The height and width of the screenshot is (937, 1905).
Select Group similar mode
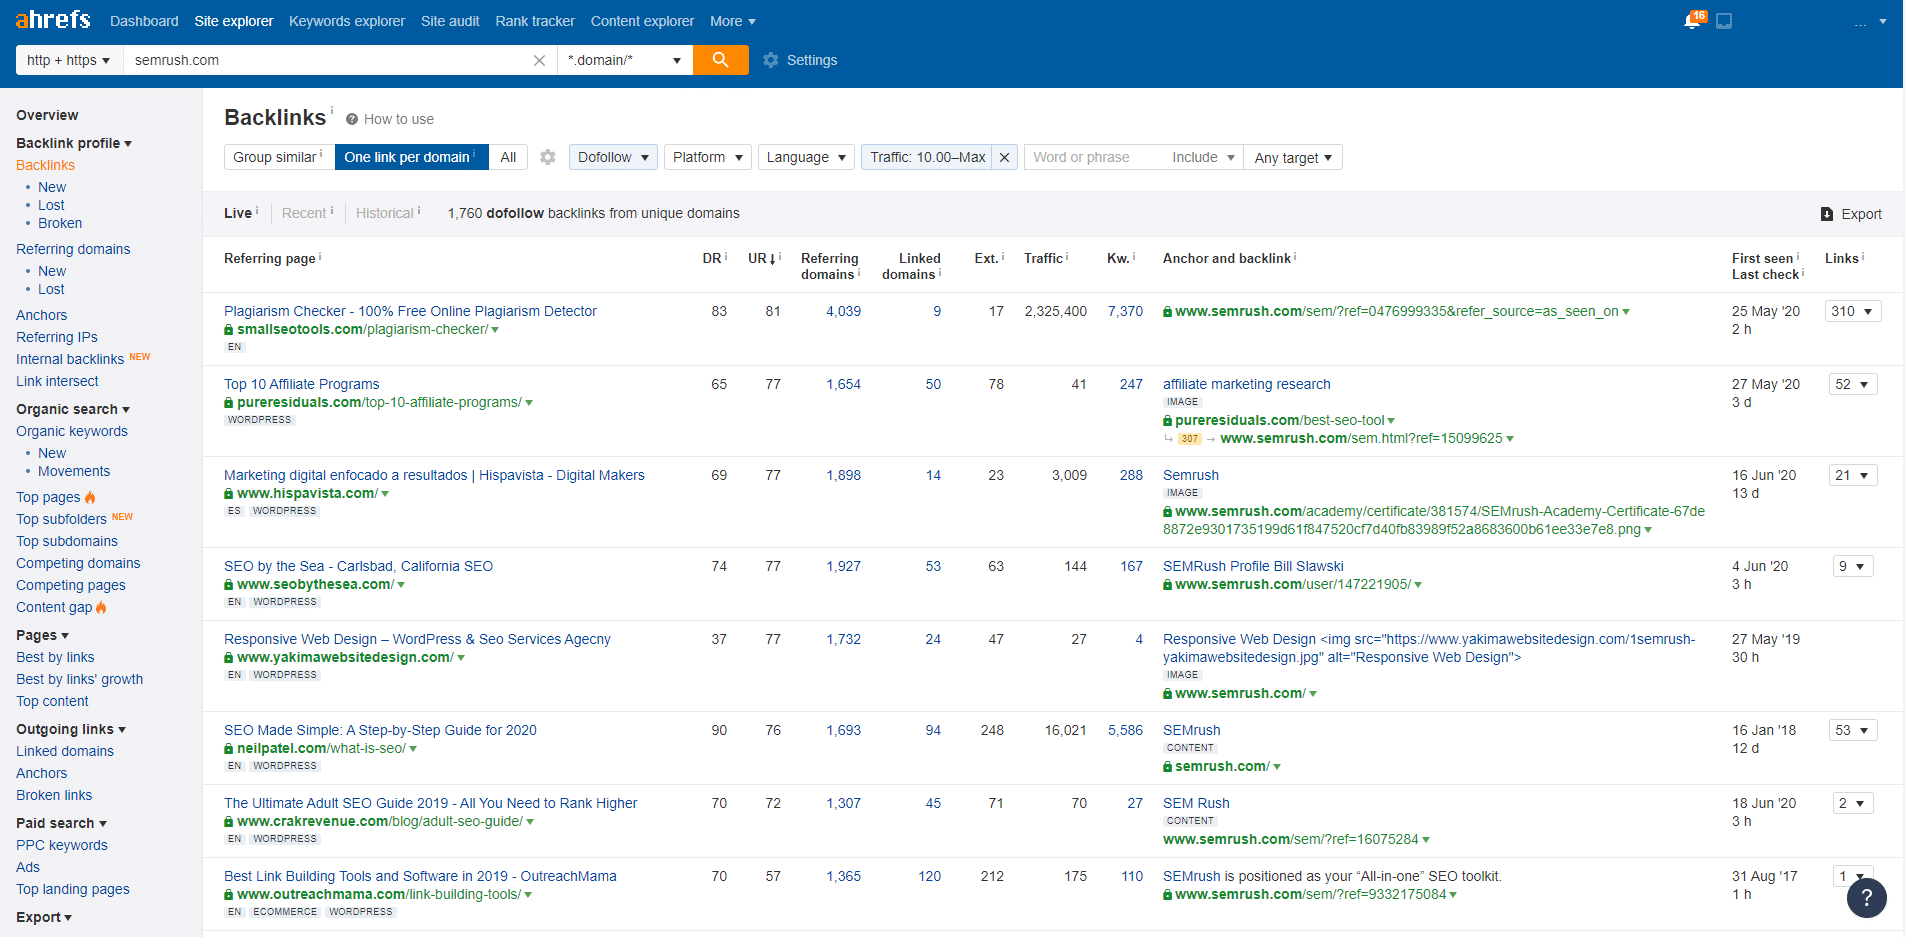coord(279,157)
